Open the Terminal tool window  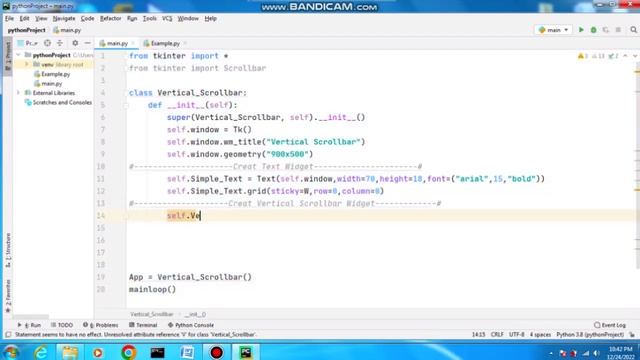(x=143, y=325)
